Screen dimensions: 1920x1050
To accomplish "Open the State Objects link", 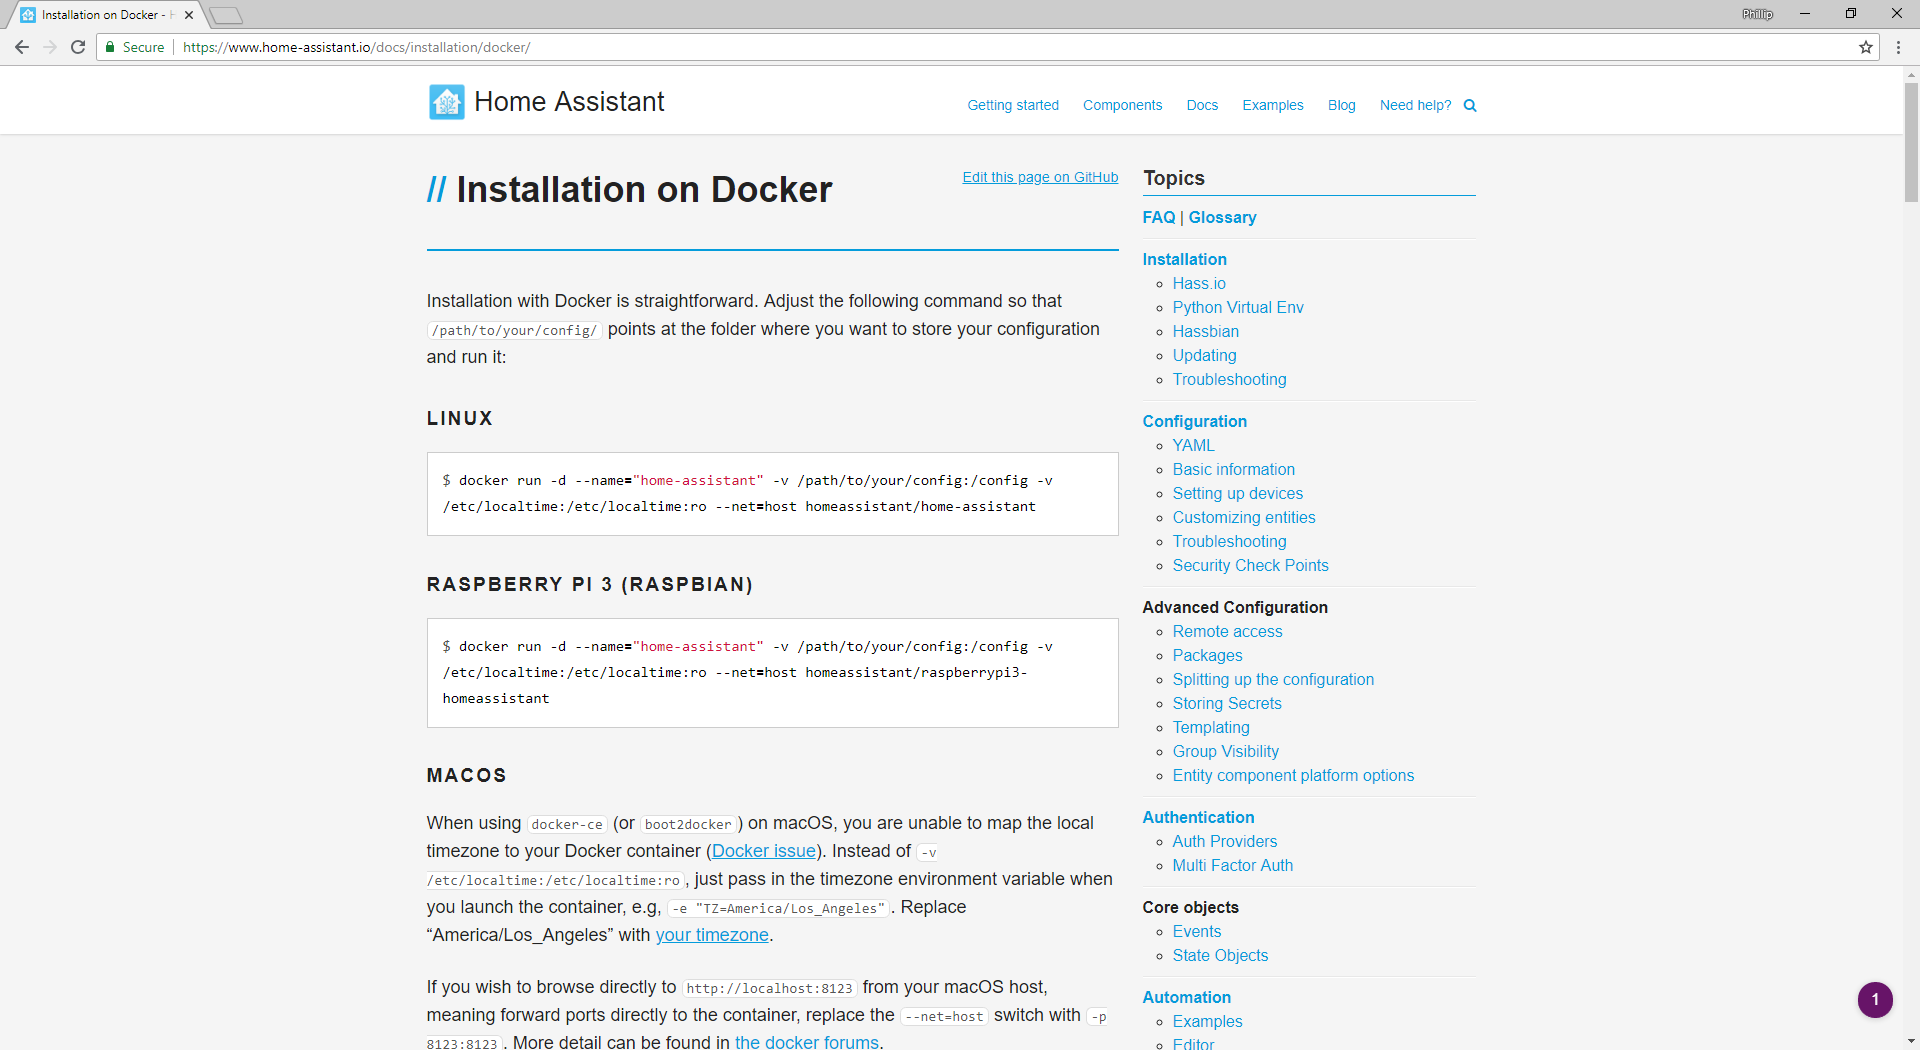I will click(x=1220, y=955).
